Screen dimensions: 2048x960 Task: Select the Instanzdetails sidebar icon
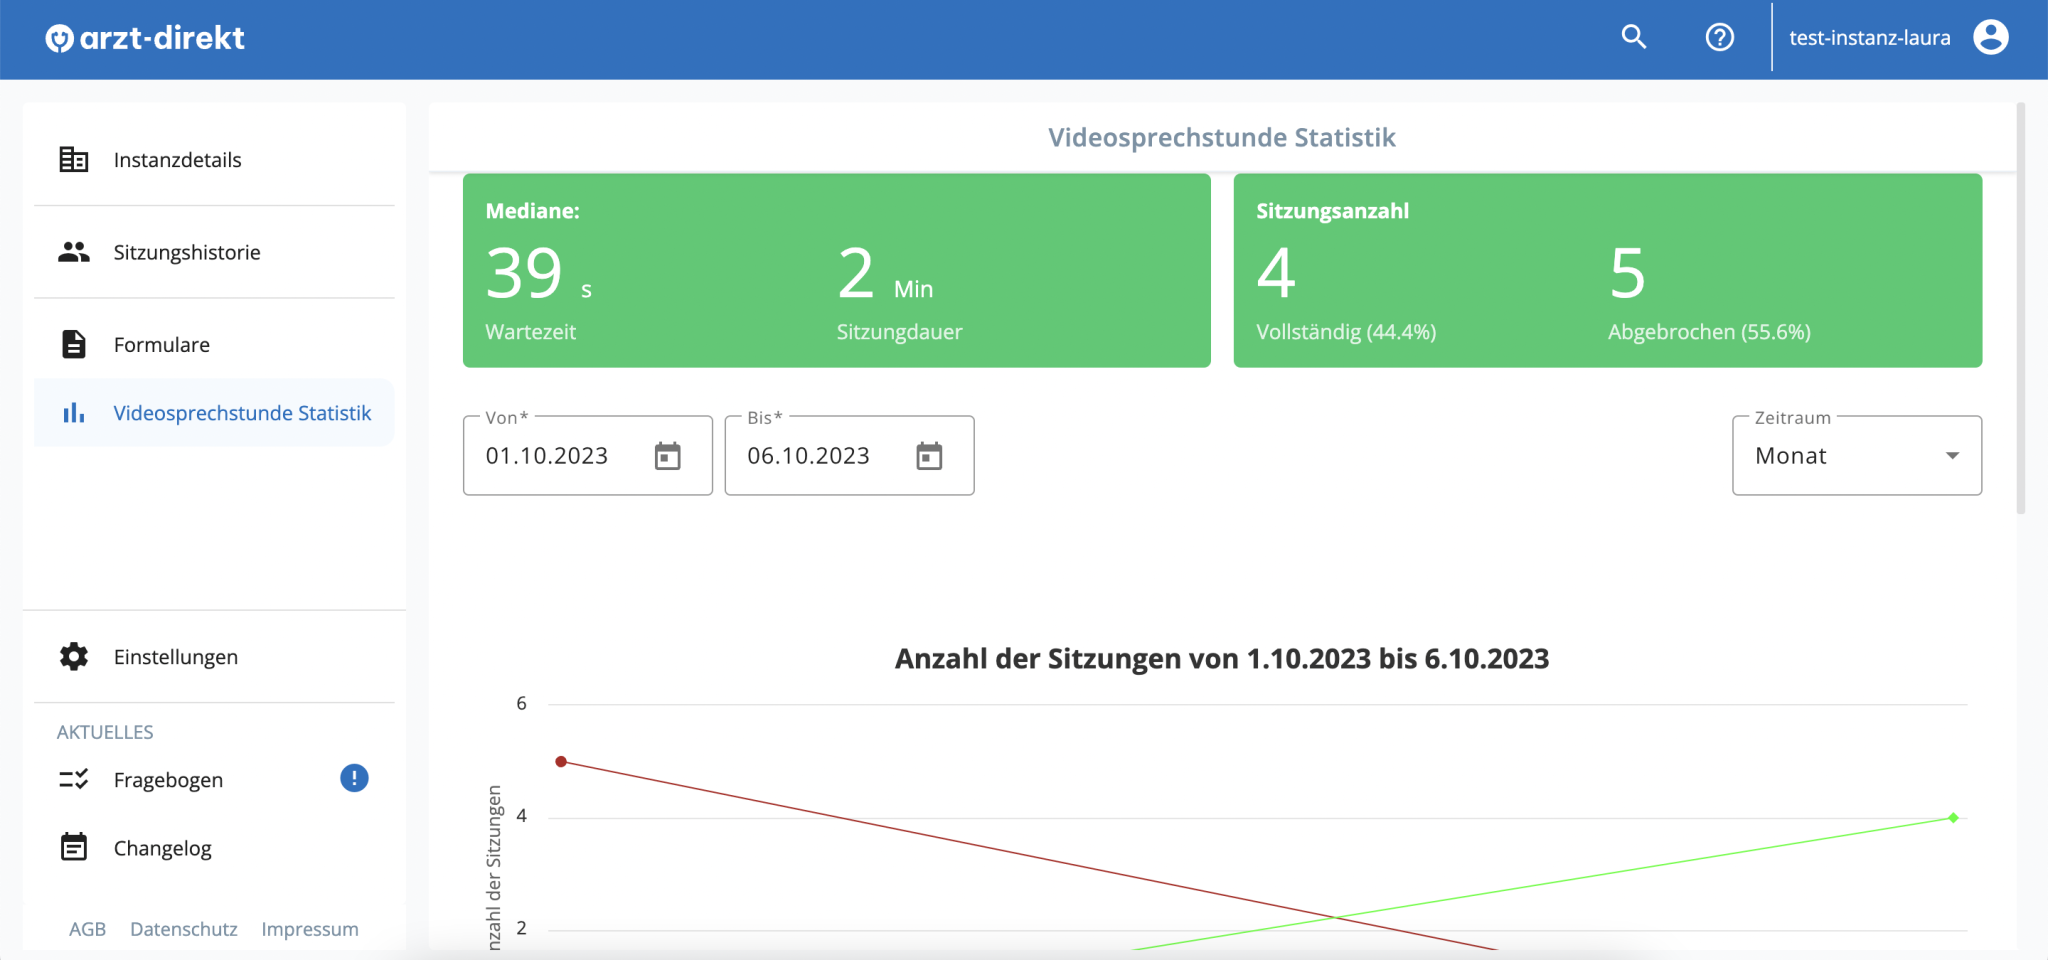pyautogui.click(x=74, y=159)
